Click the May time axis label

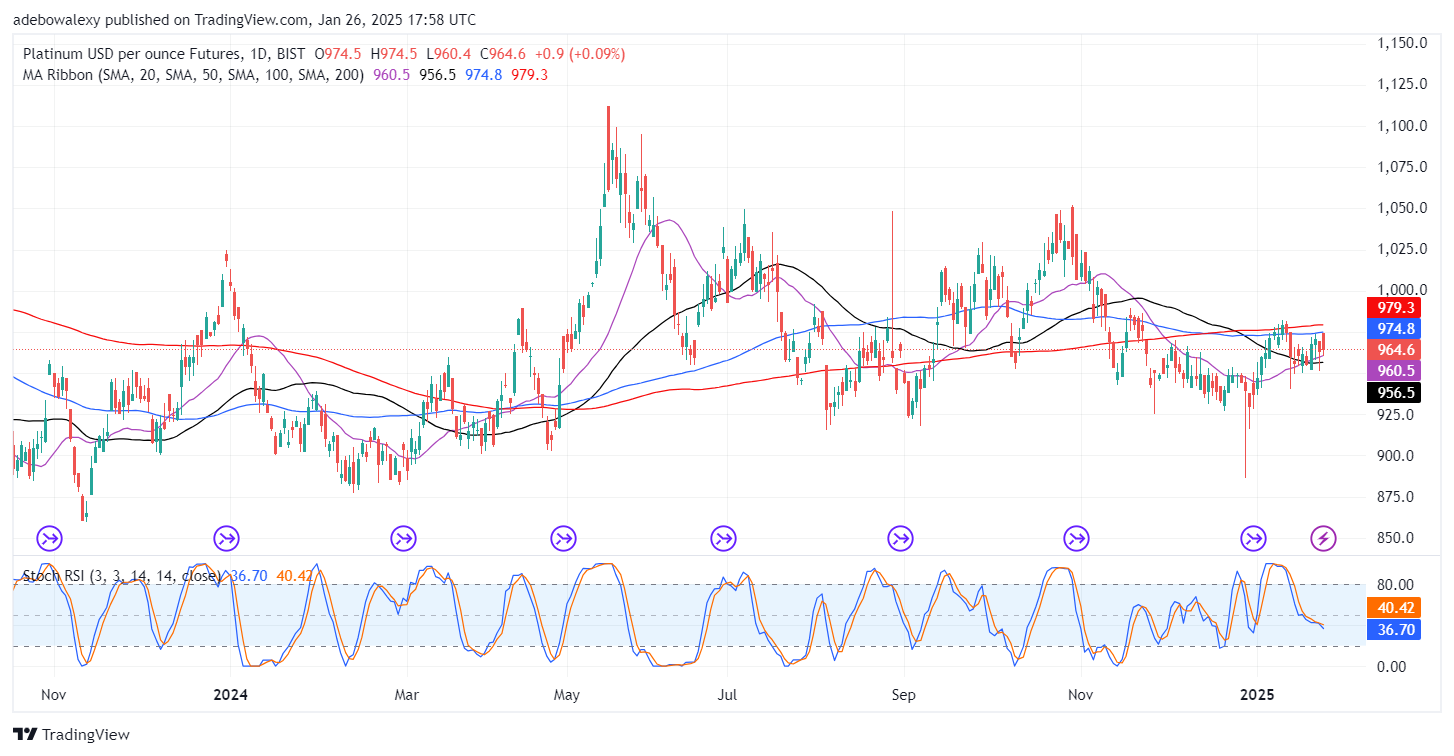(567, 694)
